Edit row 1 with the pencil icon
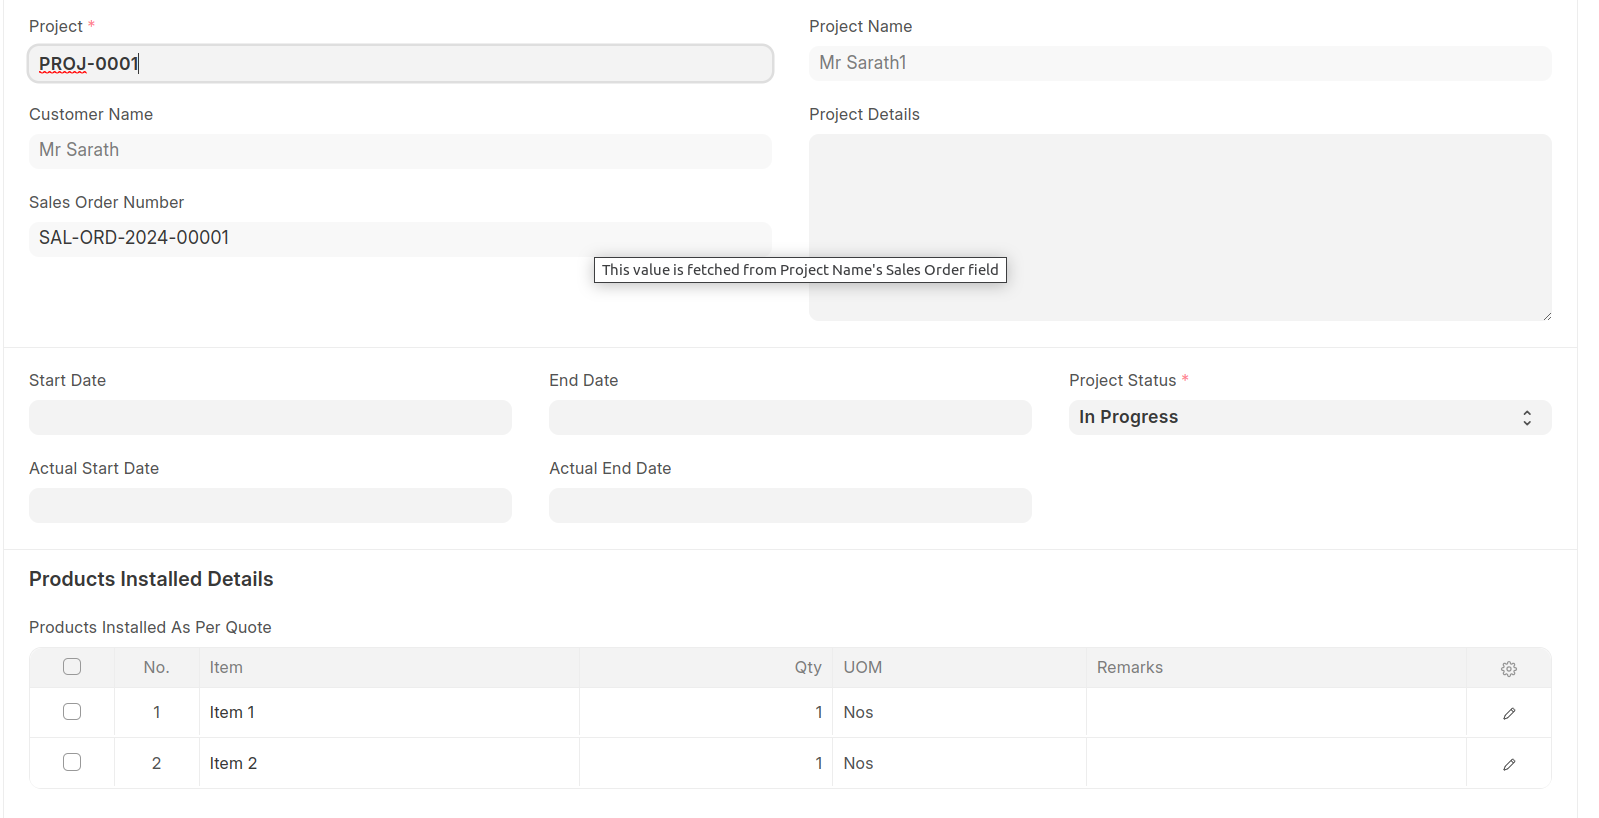Viewport: 1599px width, 818px height. point(1508,713)
